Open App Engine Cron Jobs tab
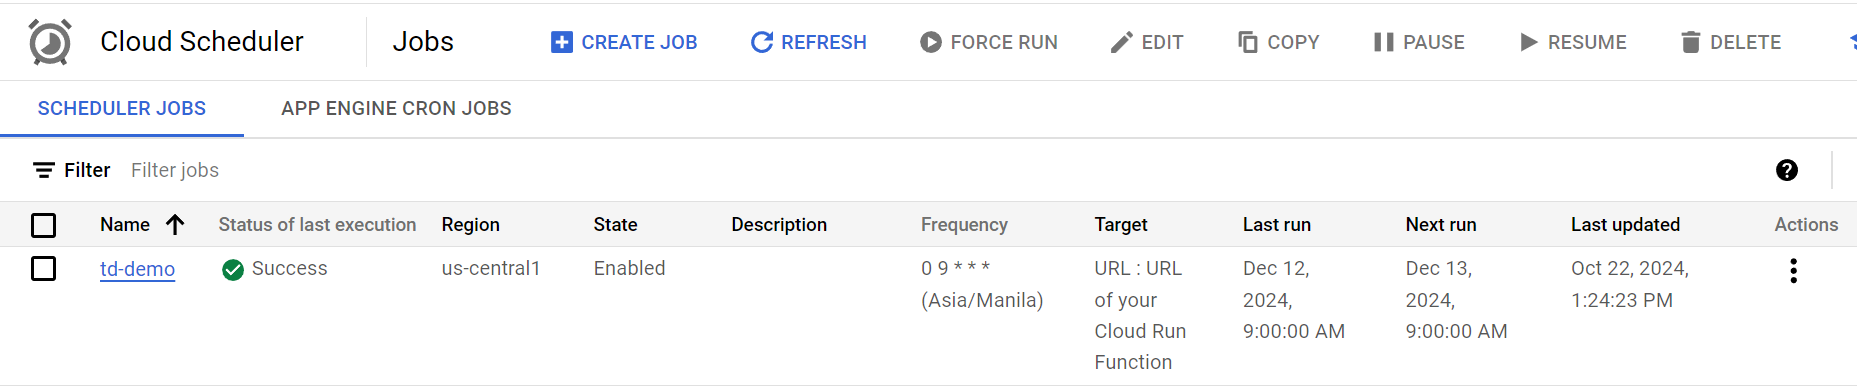Viewport: 1857px width, 387px height. (396, 108)
